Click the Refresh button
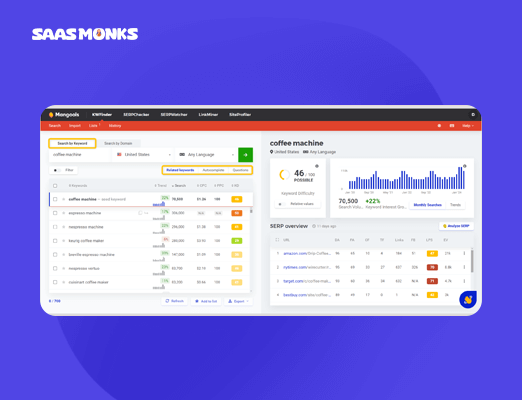The height and width of the screenshot is (400, 522). pyautogui.click(x=174, y=301)
